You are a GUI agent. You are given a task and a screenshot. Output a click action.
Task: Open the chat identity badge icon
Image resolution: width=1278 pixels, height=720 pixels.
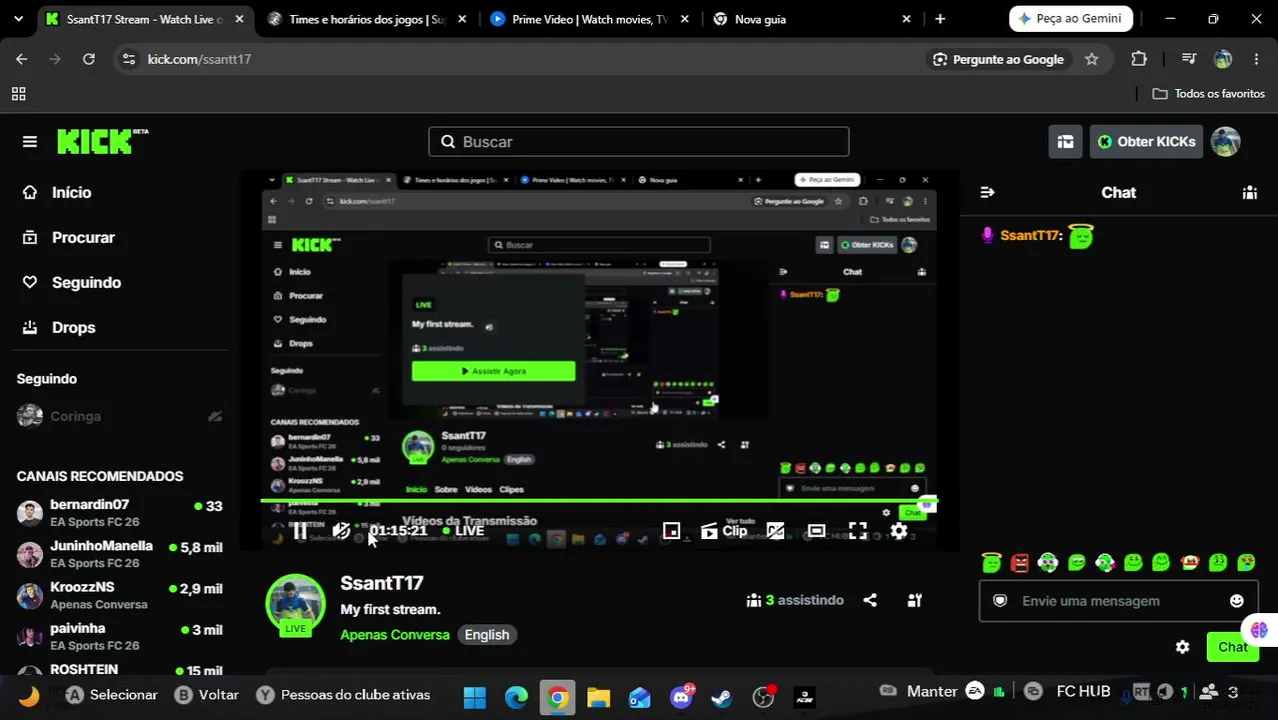[1000, 601]
